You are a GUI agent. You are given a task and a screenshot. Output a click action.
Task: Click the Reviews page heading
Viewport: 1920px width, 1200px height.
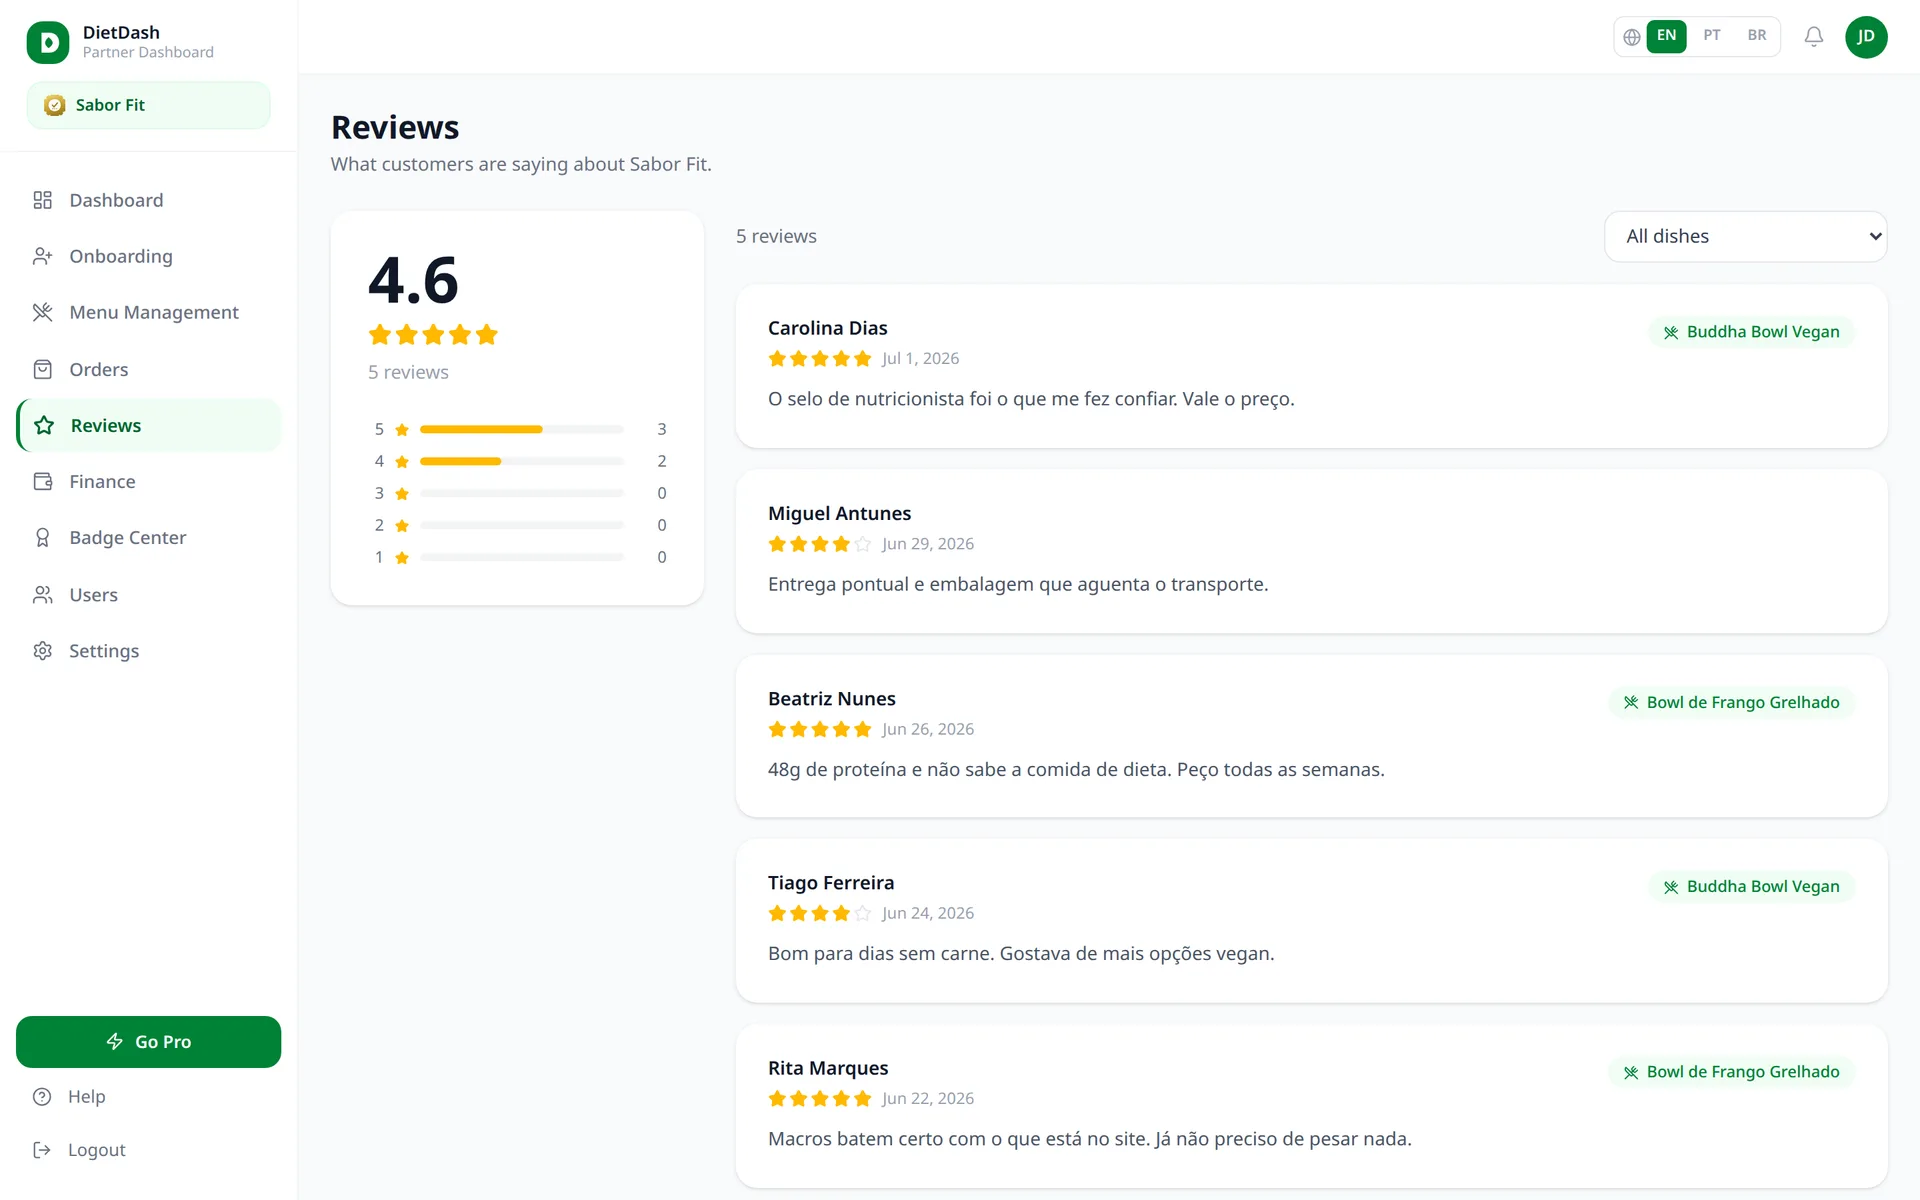395,128
